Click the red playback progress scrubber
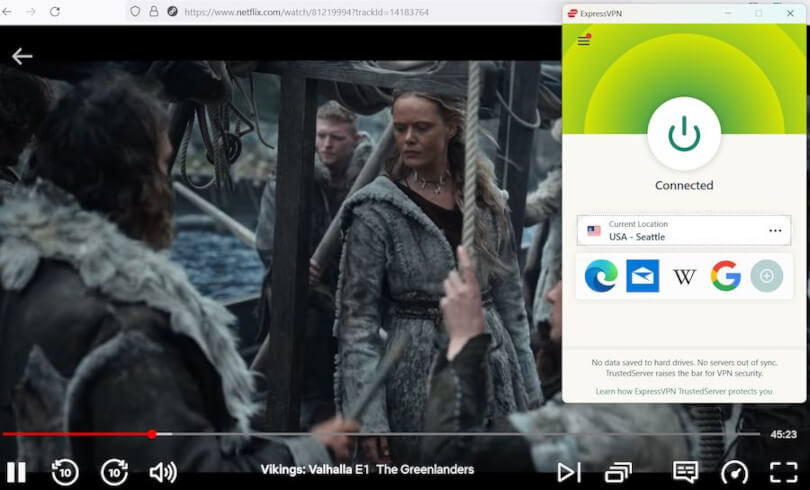 click(x=151, y=434)
